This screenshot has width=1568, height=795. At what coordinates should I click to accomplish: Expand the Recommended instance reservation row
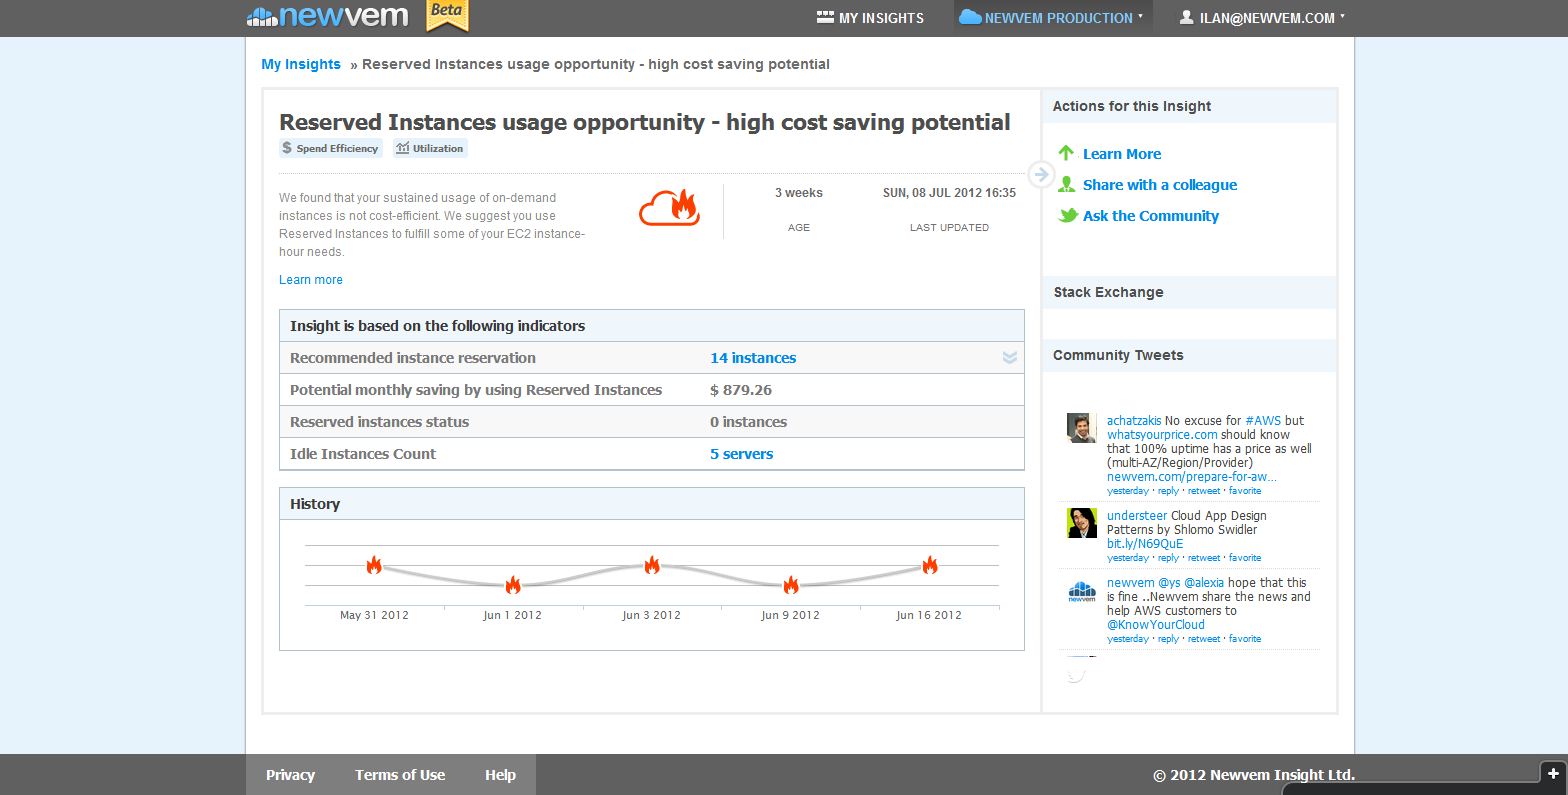pos(1009,358)
